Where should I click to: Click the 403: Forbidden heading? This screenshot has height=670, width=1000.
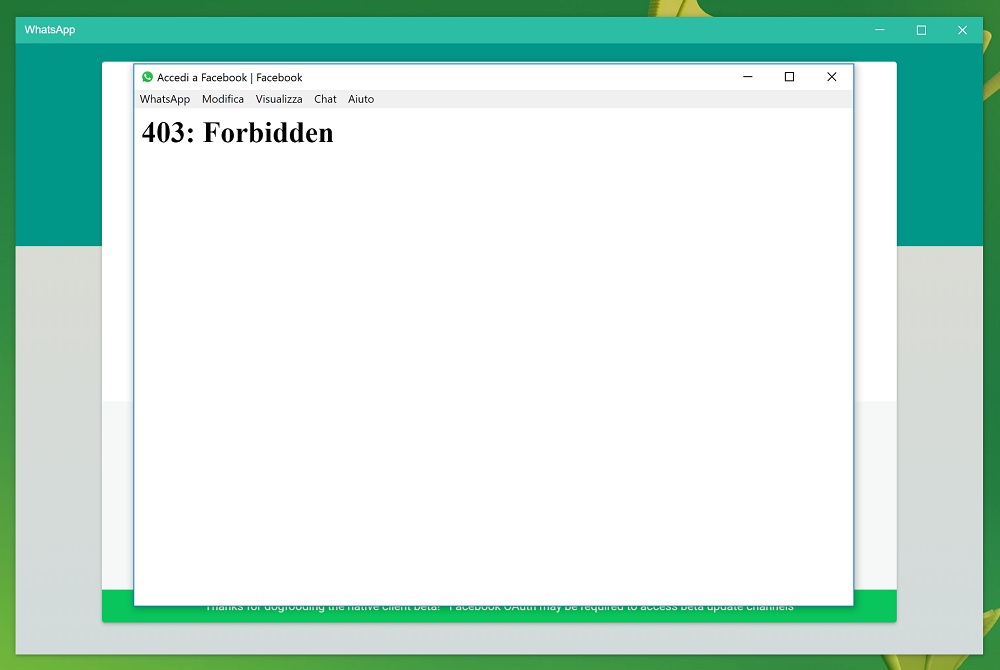coord(237,133)
